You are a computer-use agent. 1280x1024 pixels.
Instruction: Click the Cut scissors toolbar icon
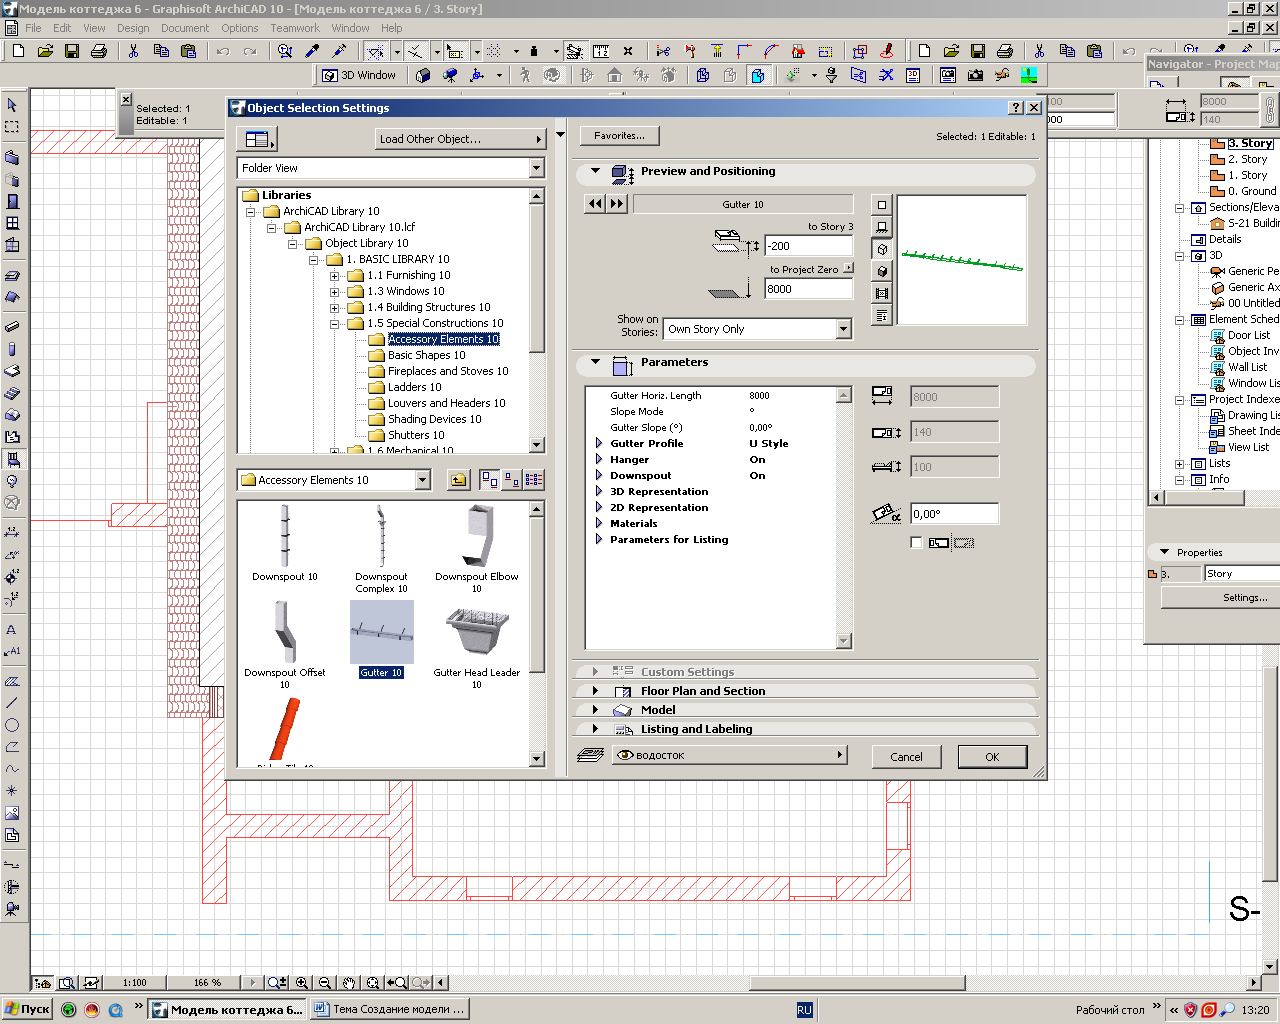(x=133, y=51)
